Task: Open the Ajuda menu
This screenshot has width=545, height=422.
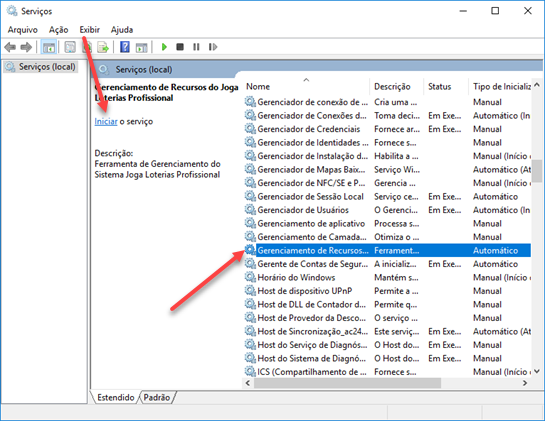Action: tap(122, 30)
